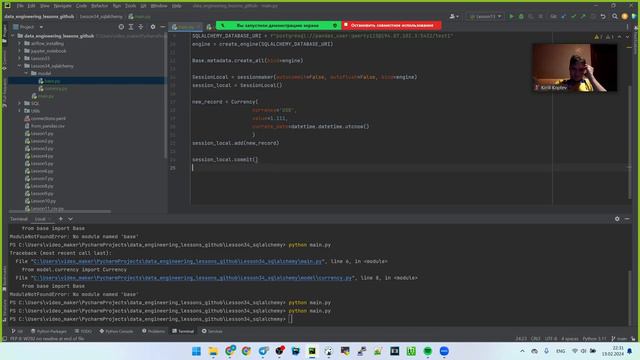The image size is (640, 360).
Task: Open currency.py traceback link in terminal
Action: [x=192, y=278]
